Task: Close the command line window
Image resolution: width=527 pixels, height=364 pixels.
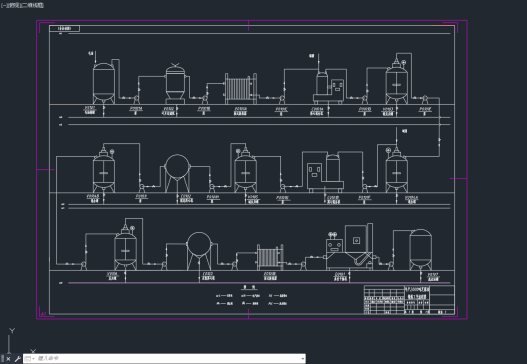Action: pos(8,359)
